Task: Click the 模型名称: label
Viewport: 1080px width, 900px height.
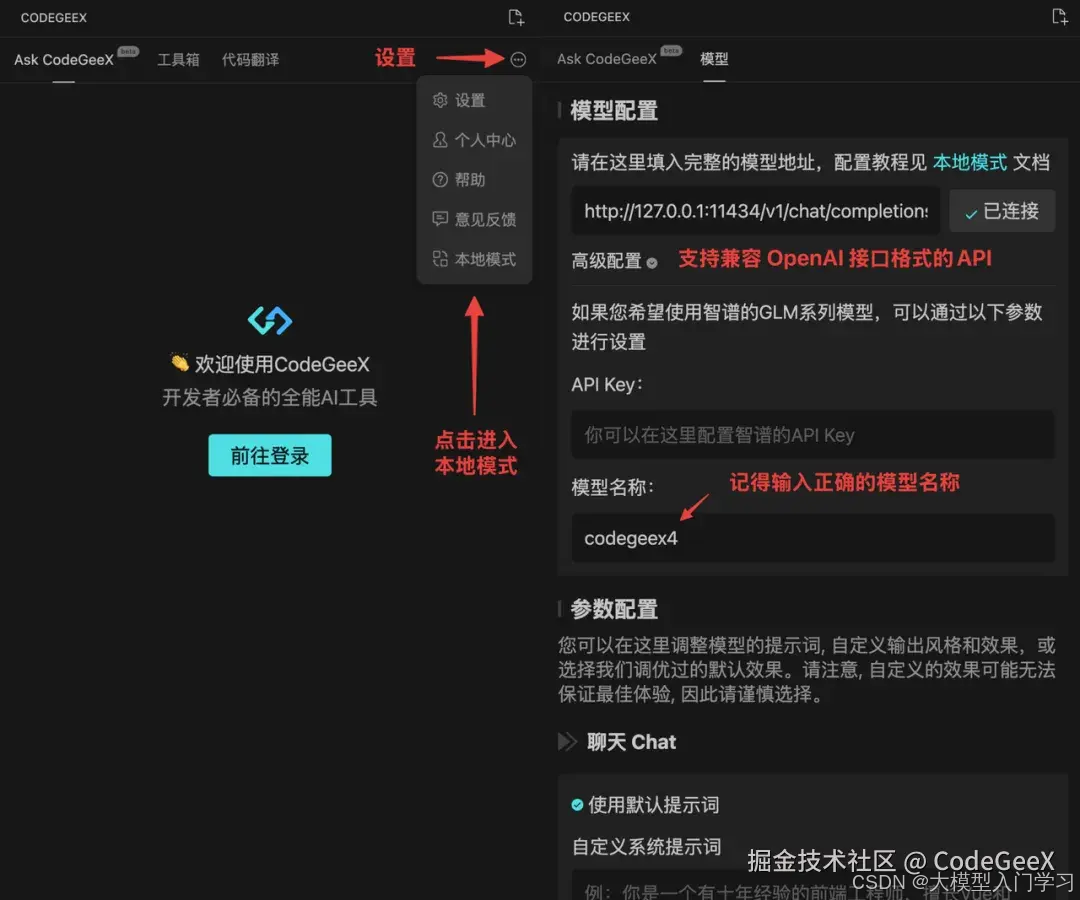Action: (x=612, y=488)
